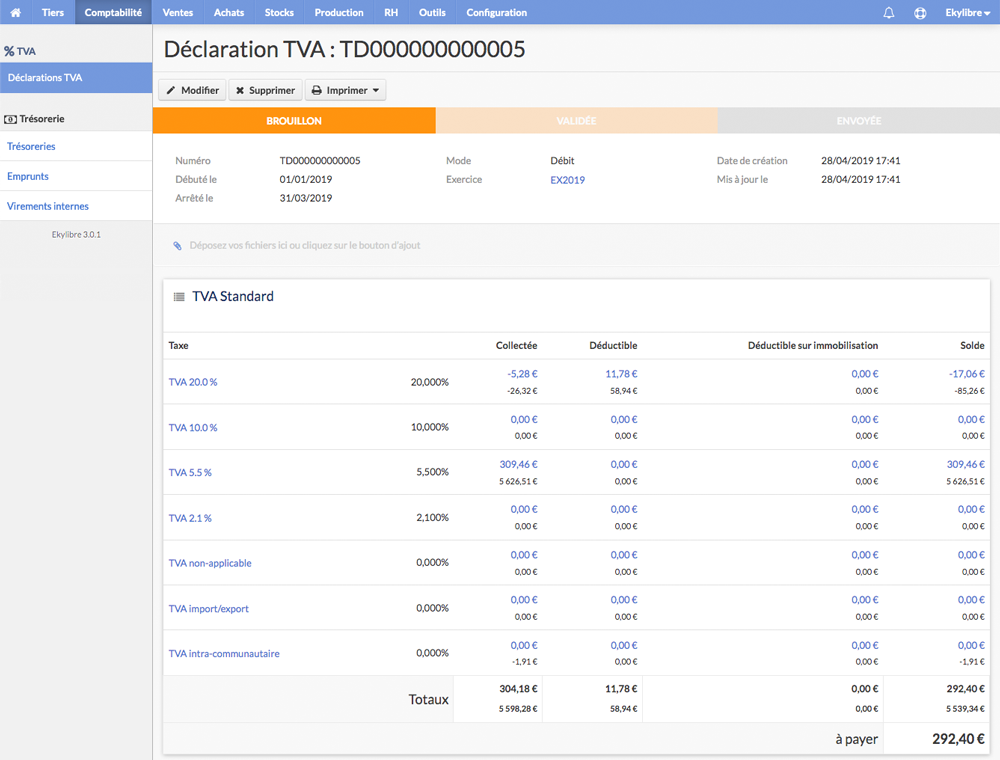Image resolution: width=1000 pixels, height=760 pixels.
Task: Click the paperclip attachment icon
Action: [177, 245]
